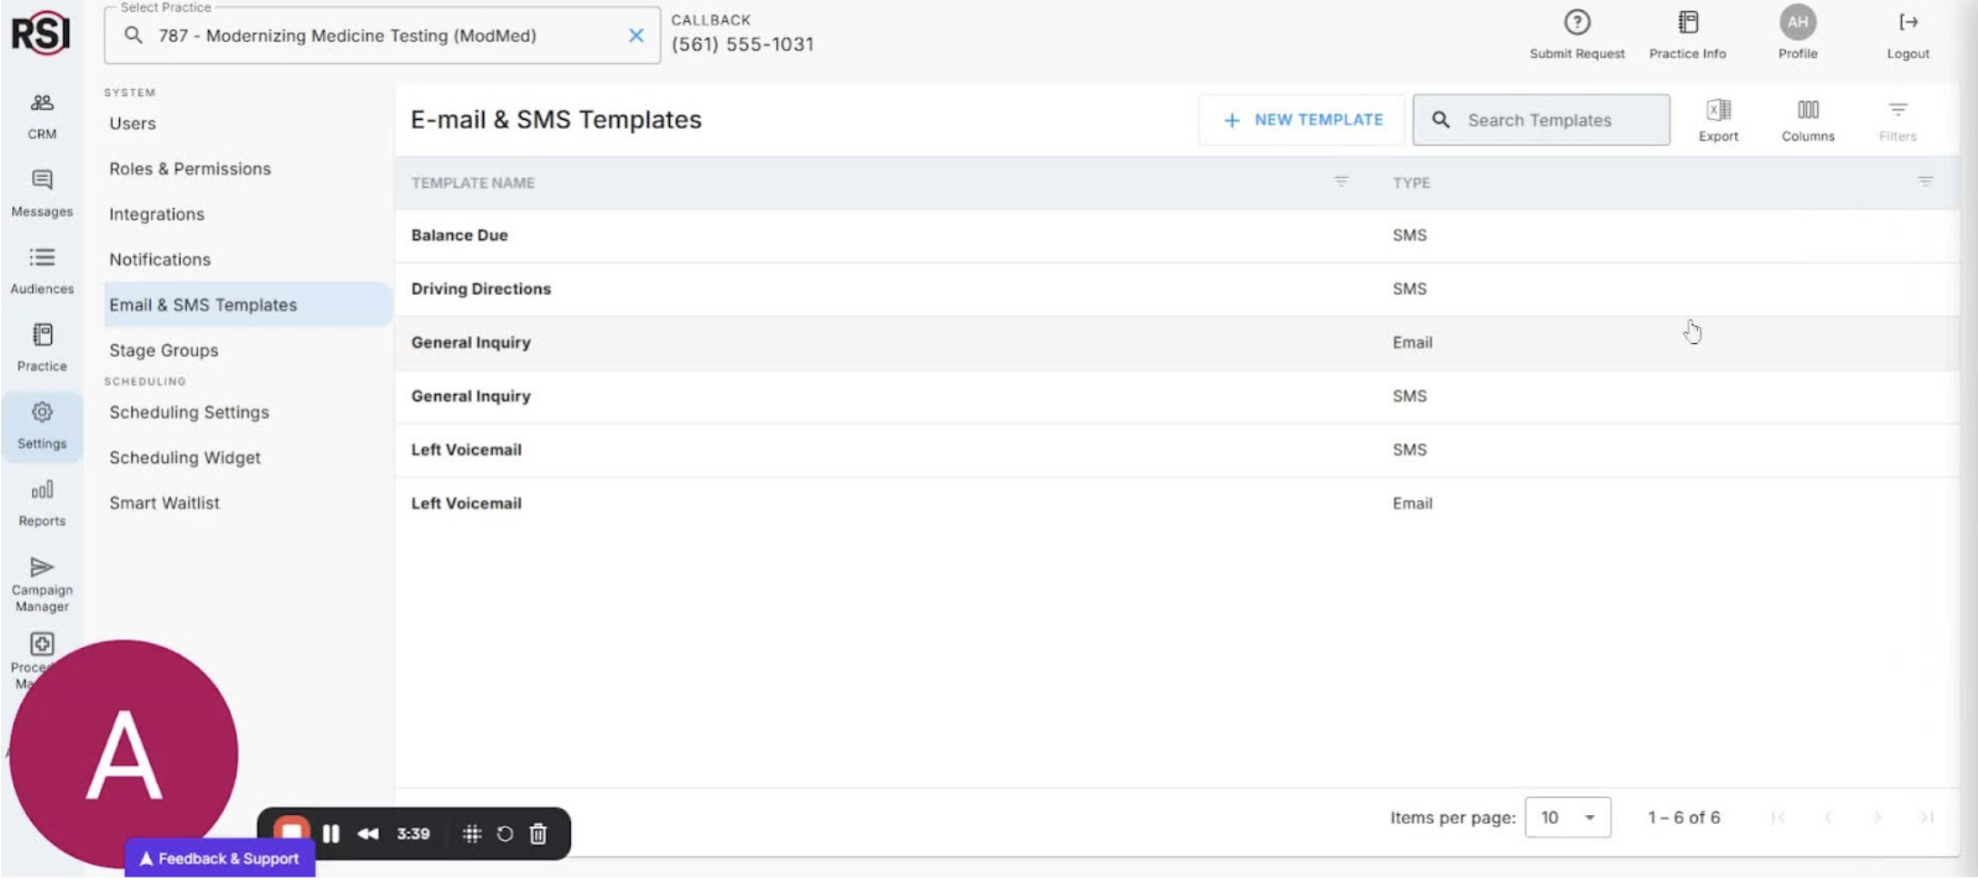The height and width of the screenshot is (880, 1978).
Task: Open the Messages icon in sidebar
Action: pos(42,193)
